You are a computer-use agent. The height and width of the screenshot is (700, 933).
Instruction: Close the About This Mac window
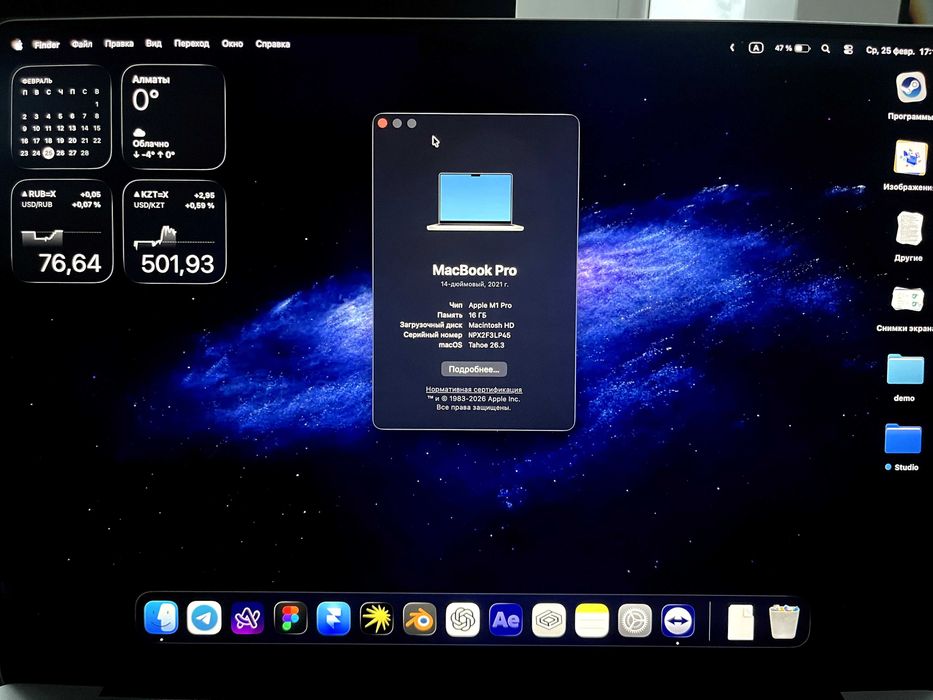pyautogui.click(x=383, y=123)
